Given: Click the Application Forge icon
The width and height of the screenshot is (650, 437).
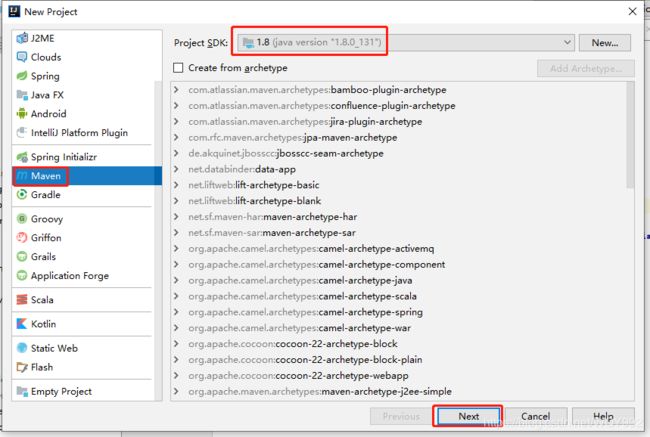Looking at the screenshot, I should pos(22,275).
